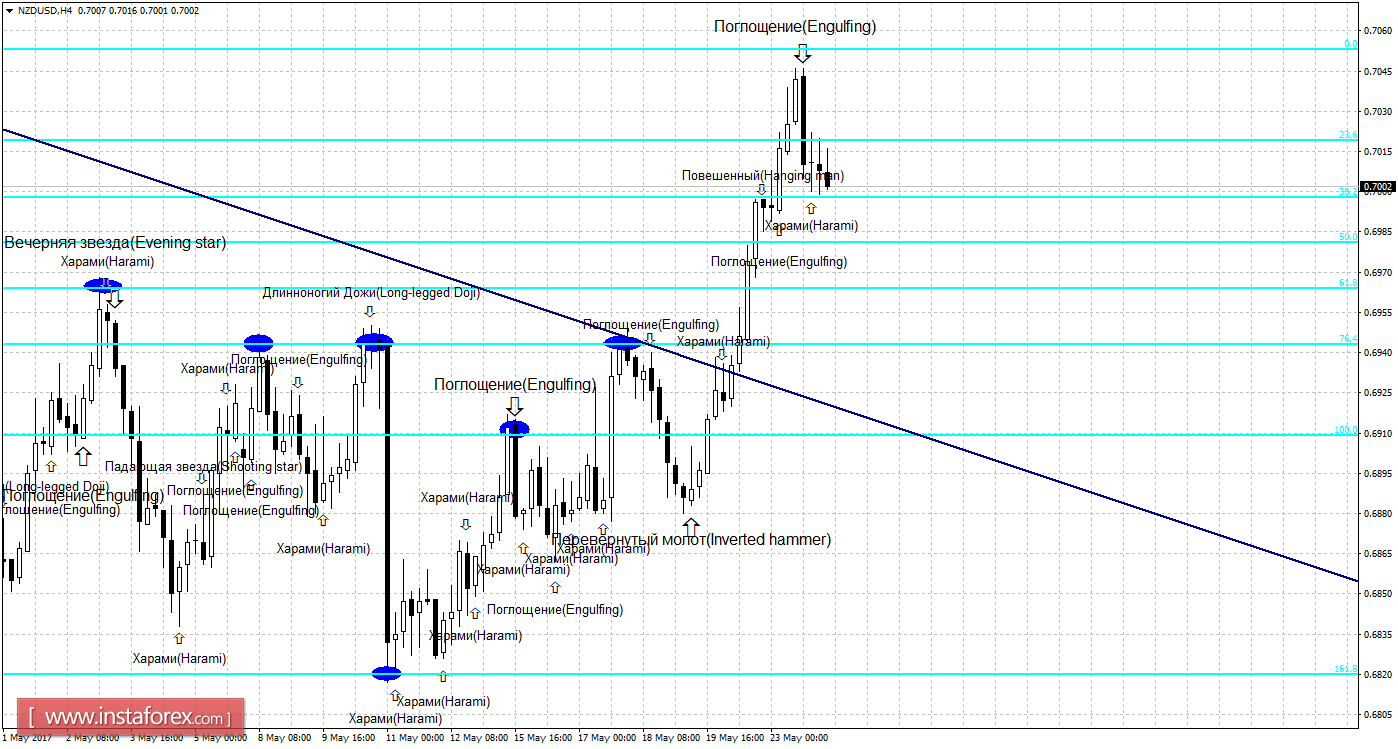Click the 161.8 Fibonacci level label

(1346, 669)
